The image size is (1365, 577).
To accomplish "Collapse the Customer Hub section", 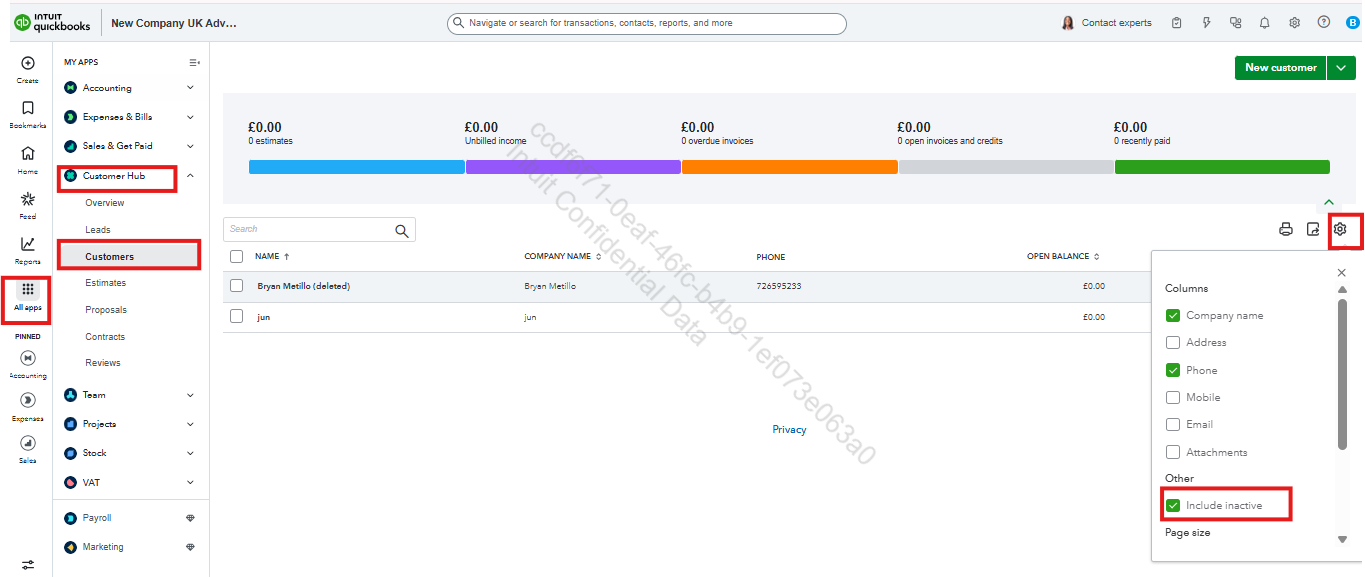I will (190, 176).
